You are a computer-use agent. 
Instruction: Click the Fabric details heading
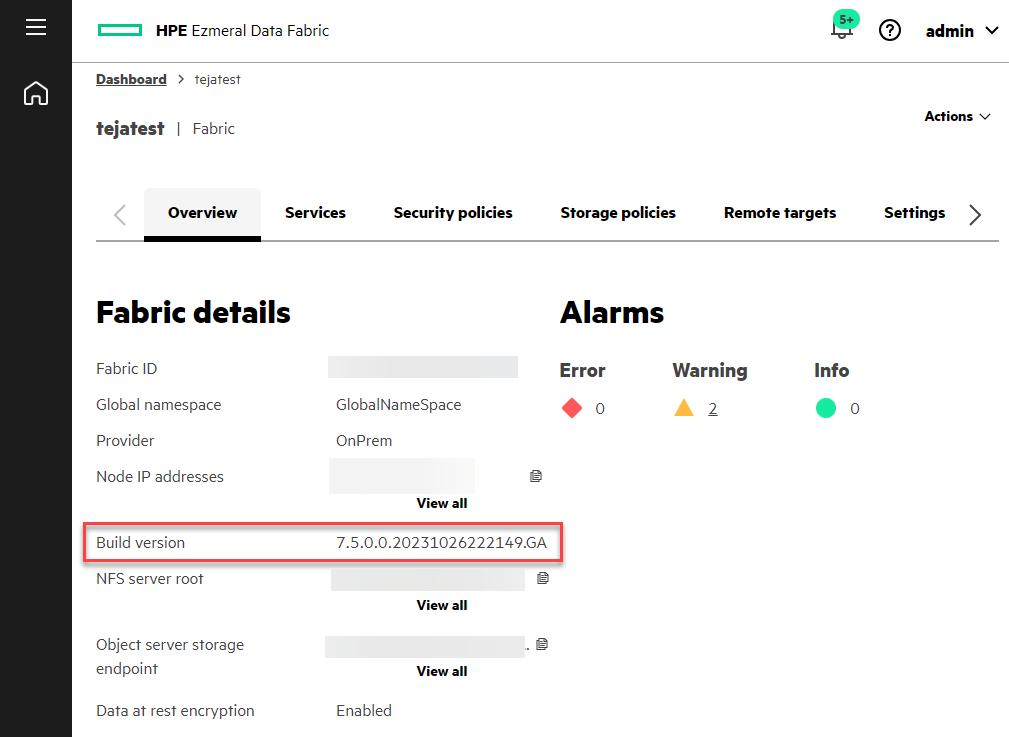click(x=193, y=313)
